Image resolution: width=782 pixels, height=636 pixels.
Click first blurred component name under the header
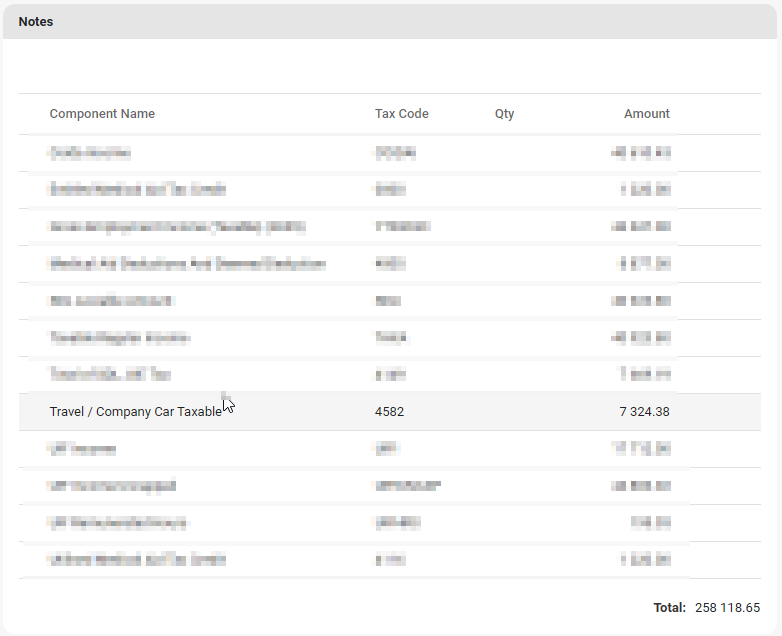(90, 153)
